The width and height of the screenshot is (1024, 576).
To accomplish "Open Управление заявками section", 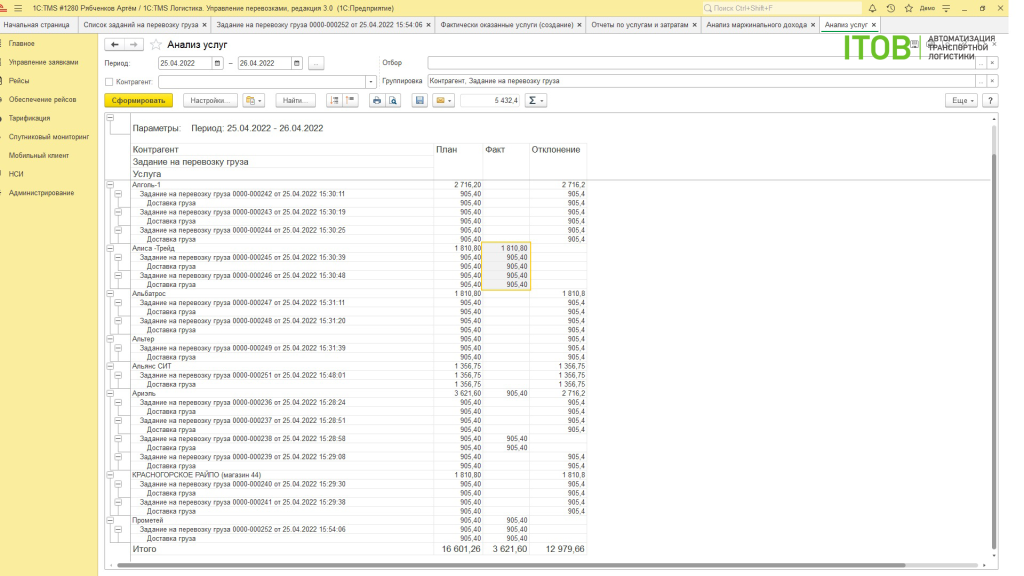I will [x=43, y=62].
